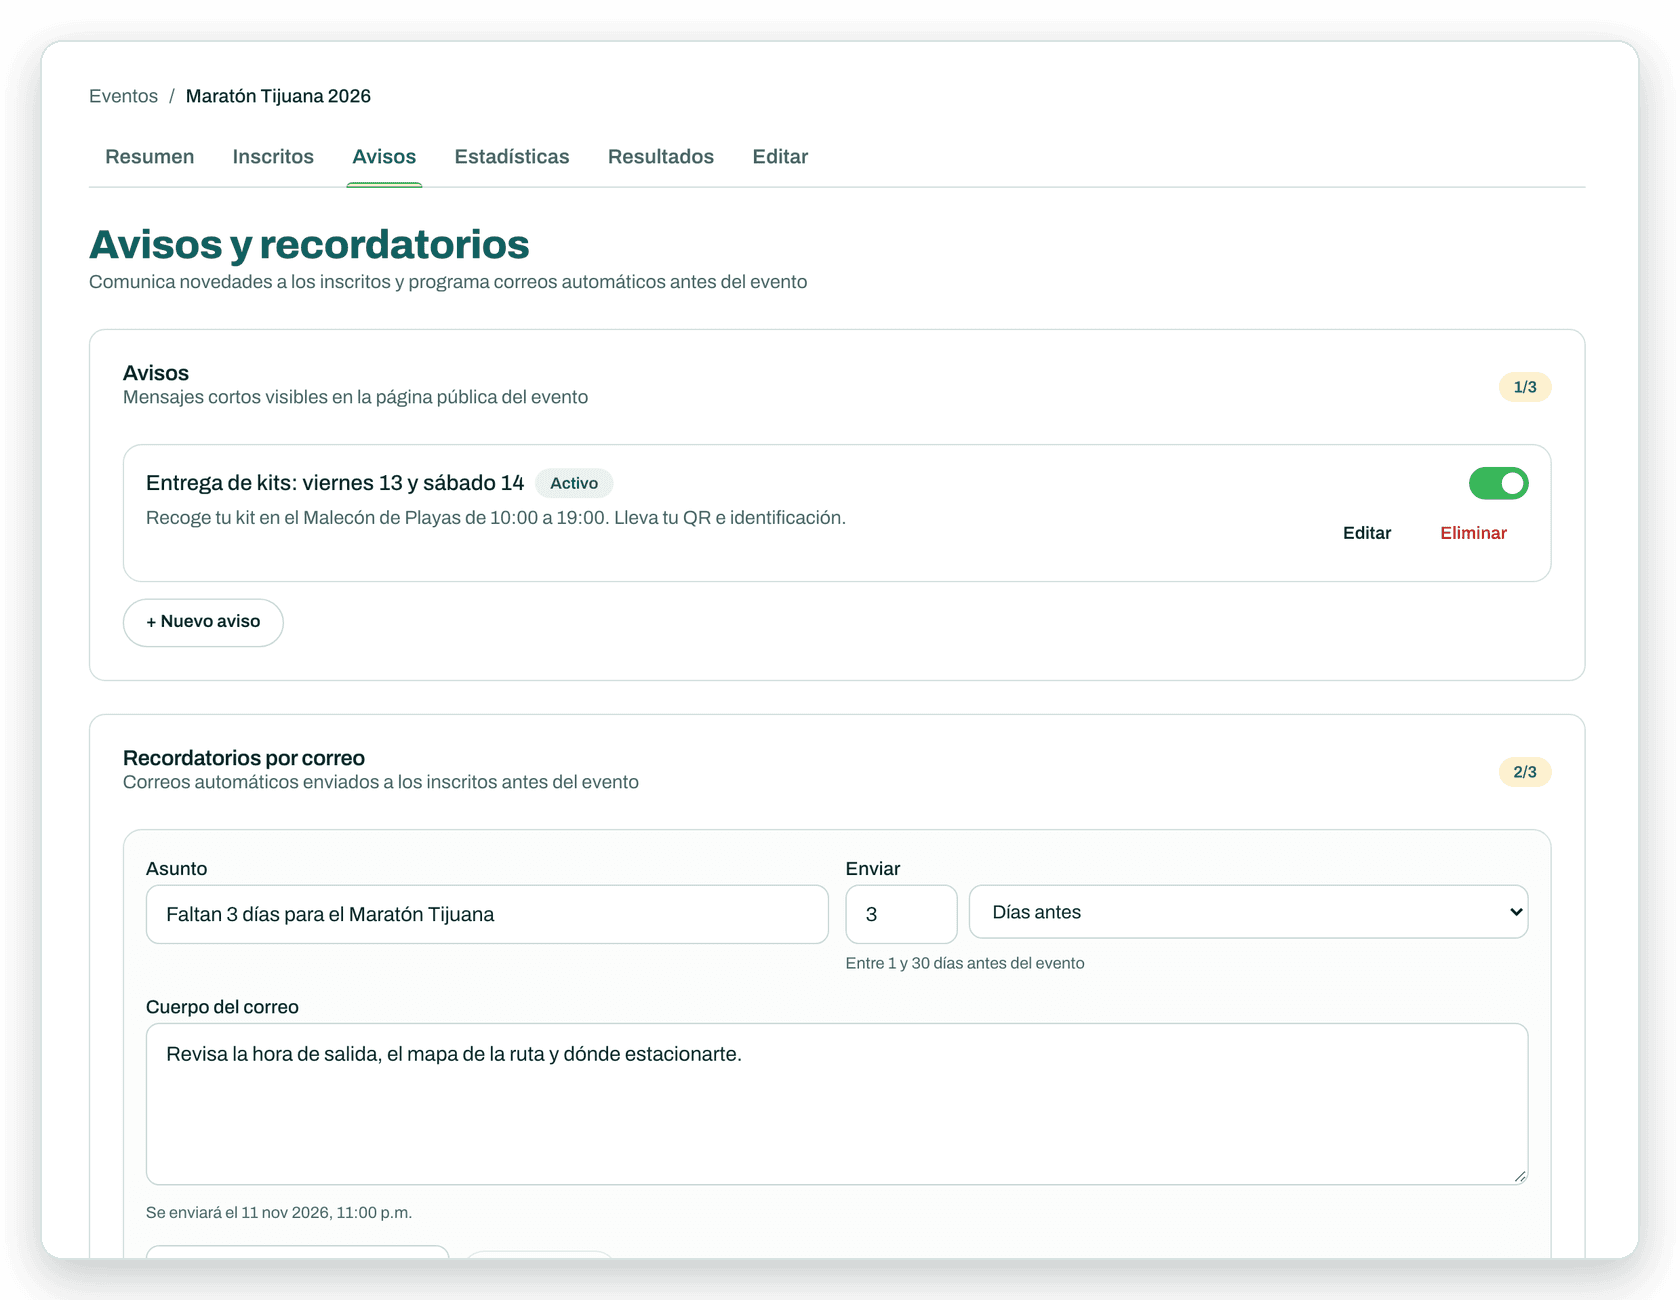Click Eliminar on the kits notice
The height and width of the screenshot is (1300, 1680).
[1473, 533]
